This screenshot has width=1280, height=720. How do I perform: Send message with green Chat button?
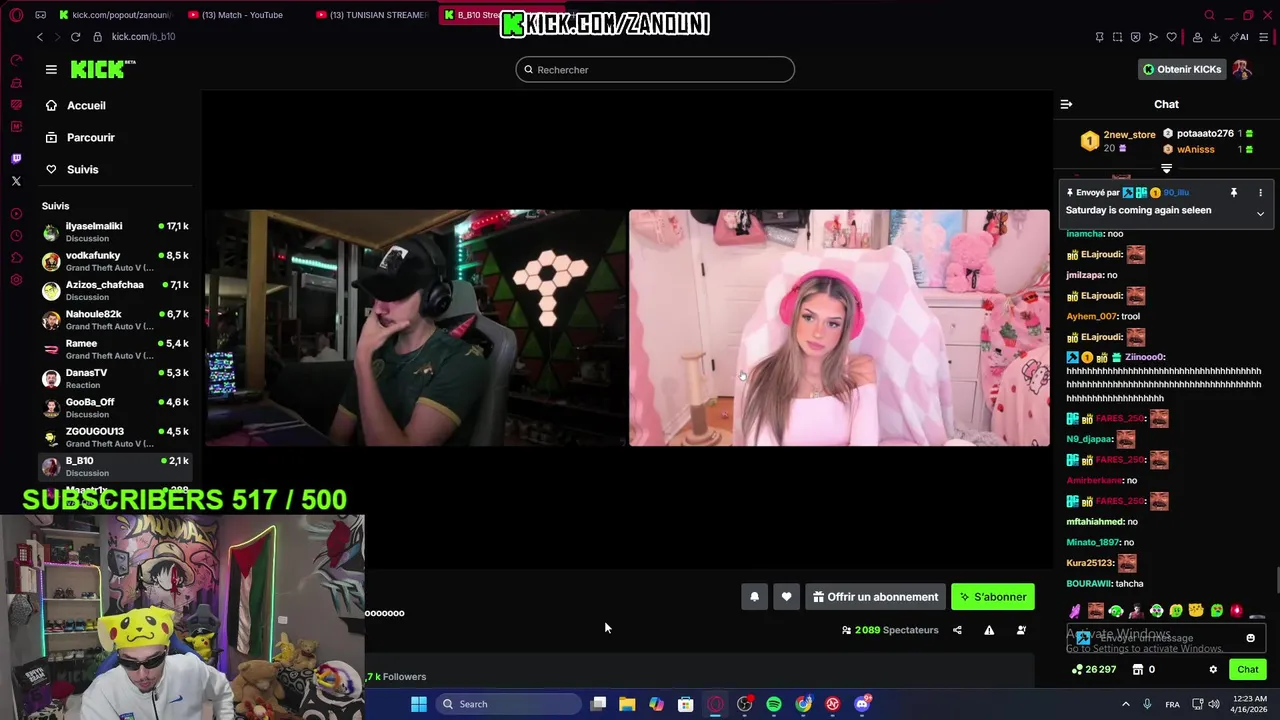[x=1247, y=670]
